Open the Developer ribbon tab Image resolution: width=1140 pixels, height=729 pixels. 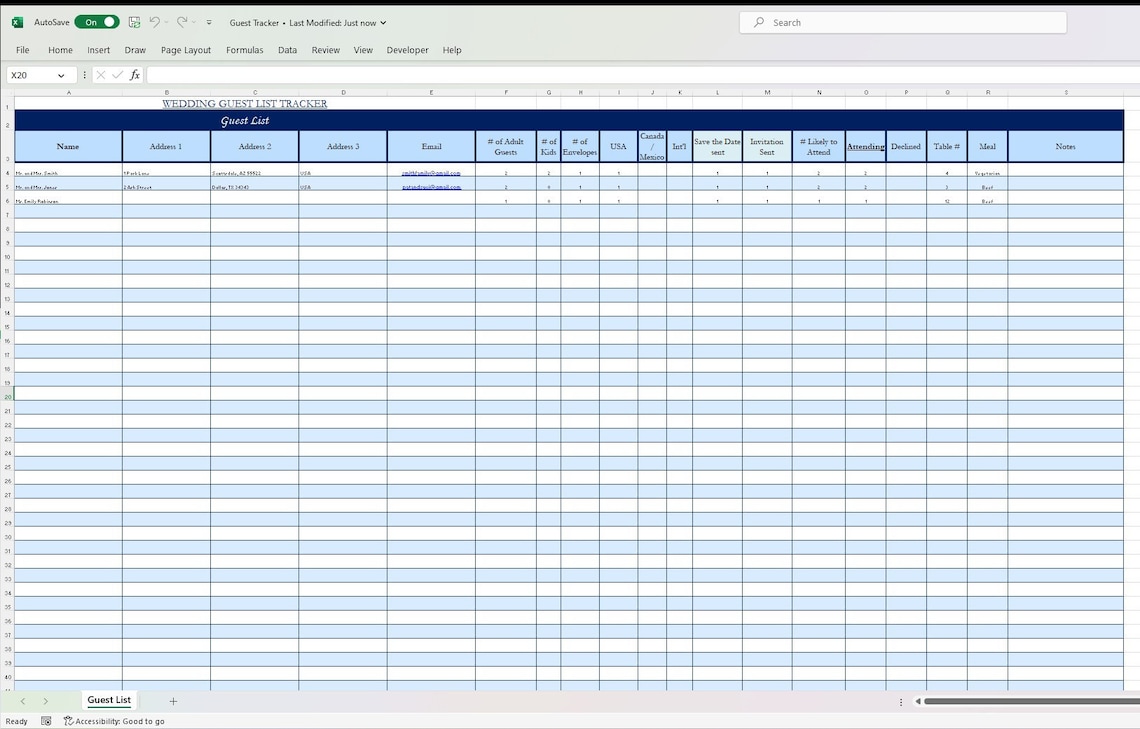(407, 49)
